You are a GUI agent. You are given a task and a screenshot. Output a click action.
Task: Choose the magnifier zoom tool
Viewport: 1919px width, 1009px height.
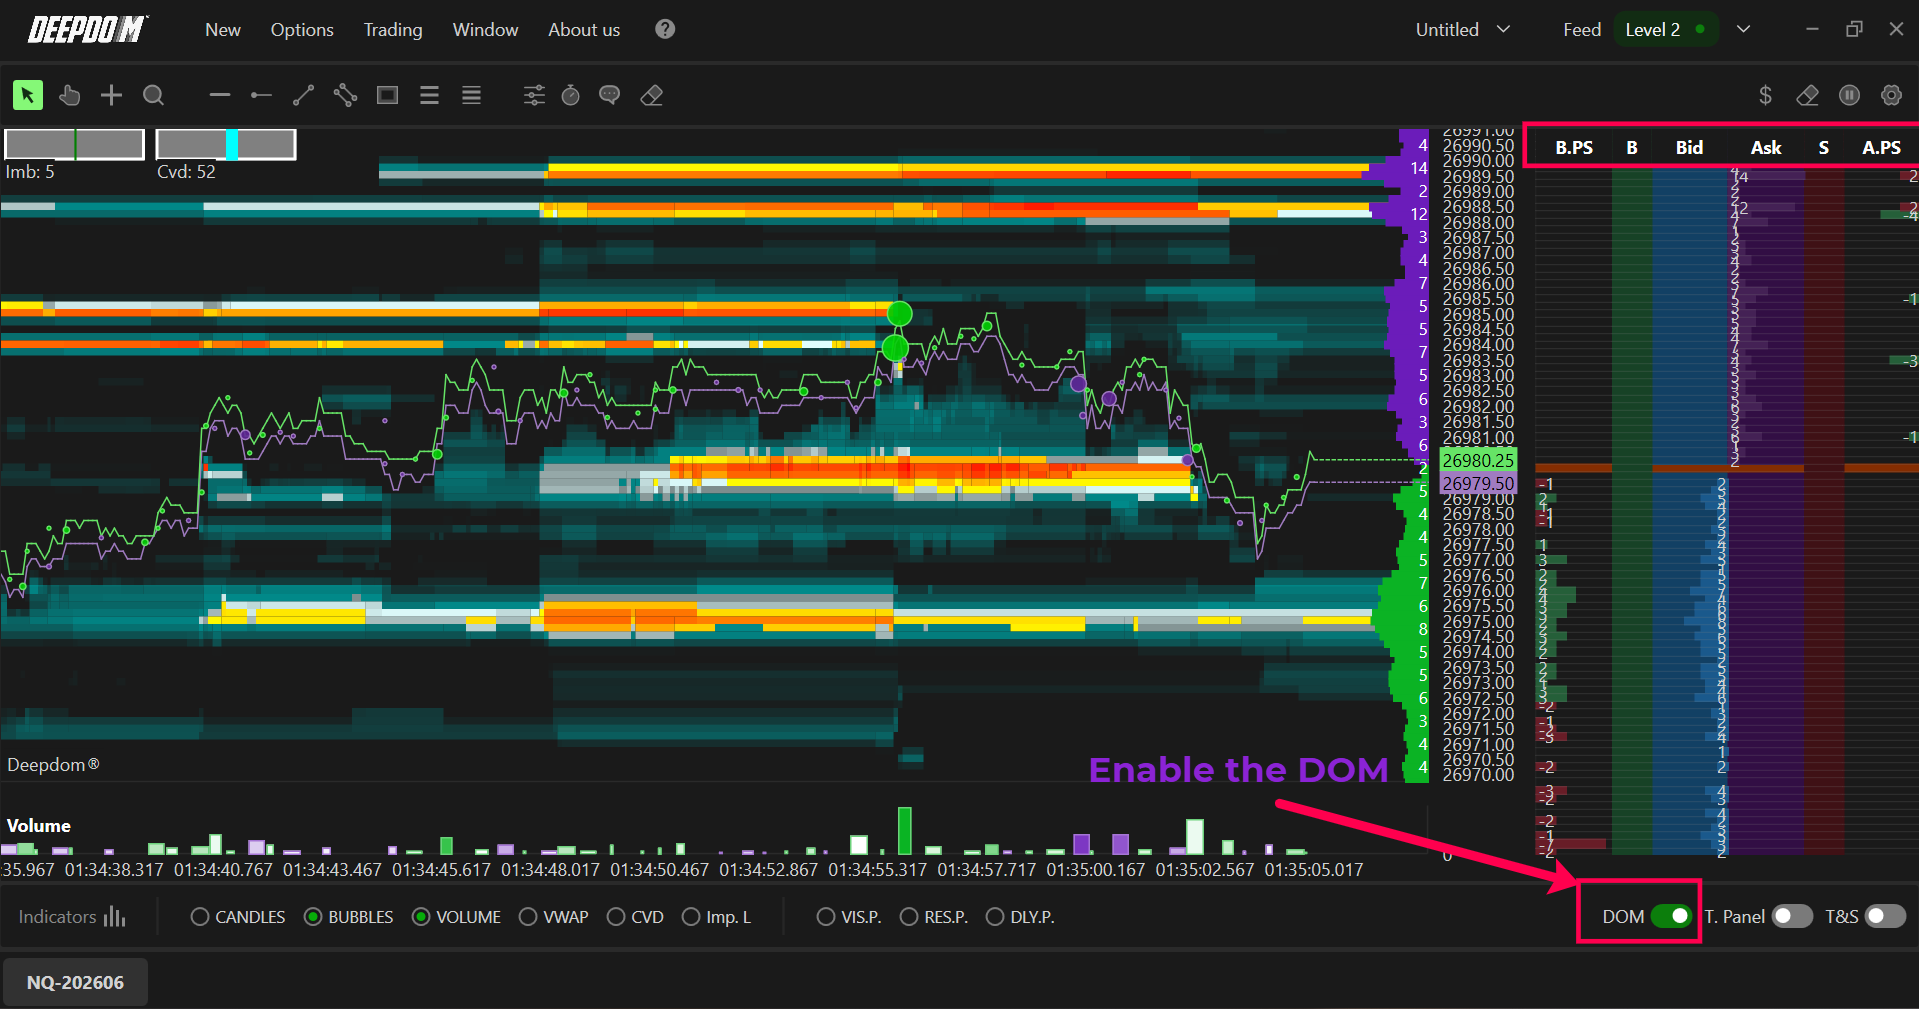pyautogui.click(x=153, y=95)
